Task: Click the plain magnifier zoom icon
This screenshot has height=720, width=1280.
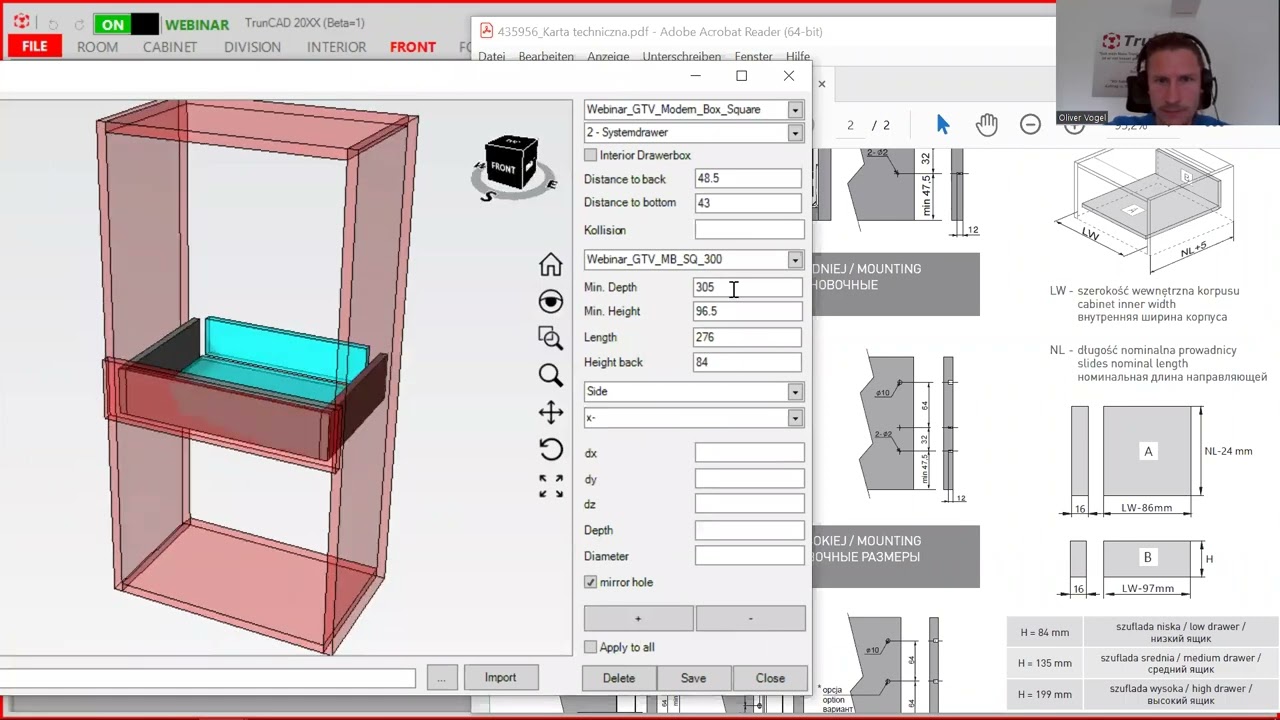Action: coord(550,375)
